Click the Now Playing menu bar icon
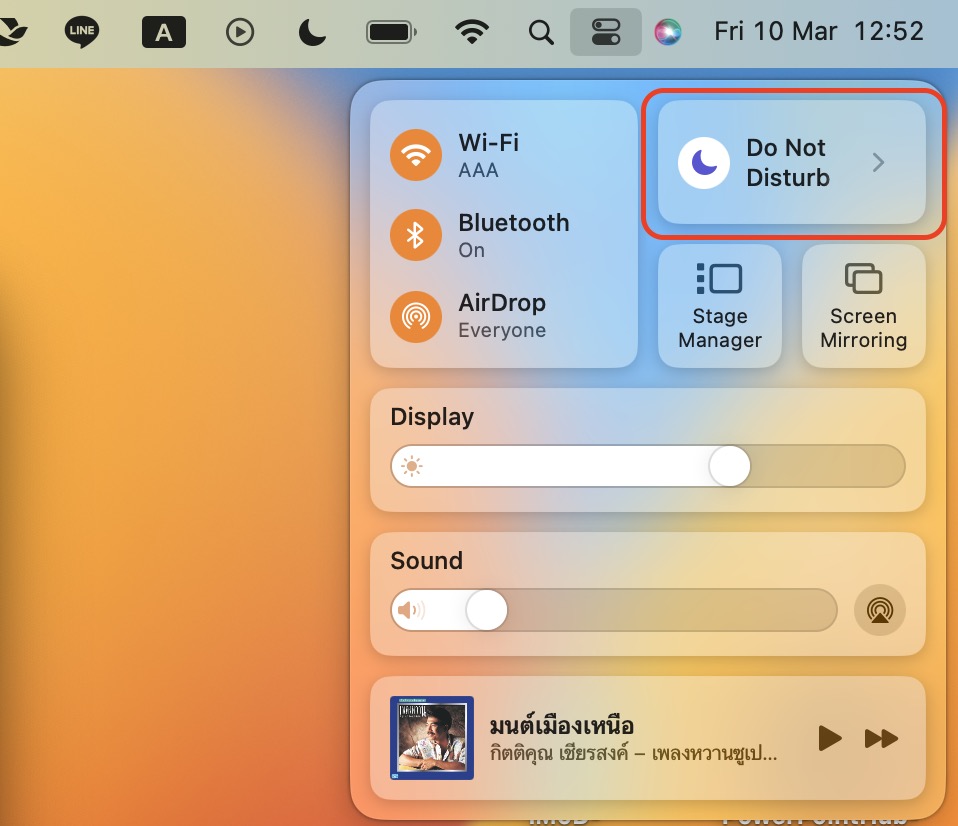The width and height of the screenshot is (958, 826). (240, 32)
